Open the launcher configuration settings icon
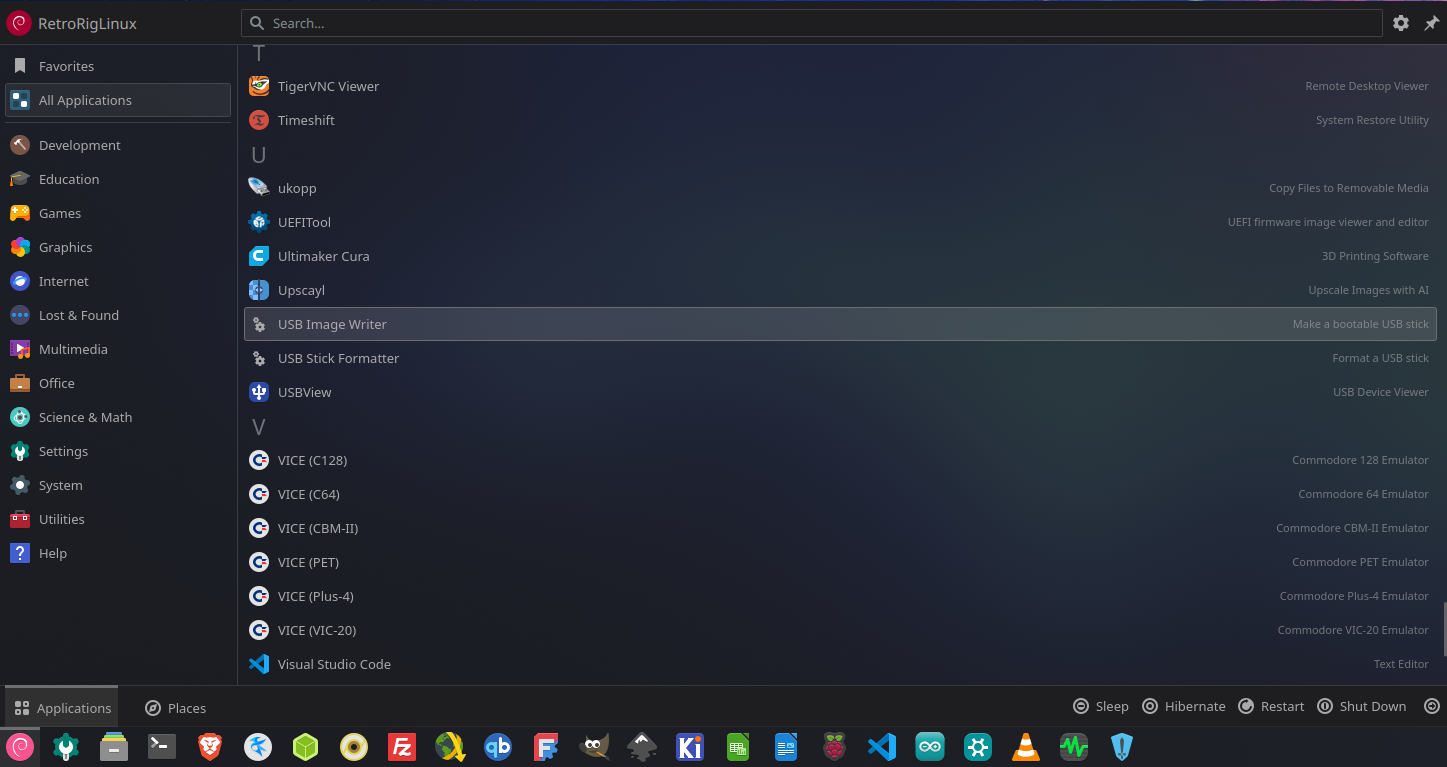1447x767 pixels. click(x=1401, y=23)
